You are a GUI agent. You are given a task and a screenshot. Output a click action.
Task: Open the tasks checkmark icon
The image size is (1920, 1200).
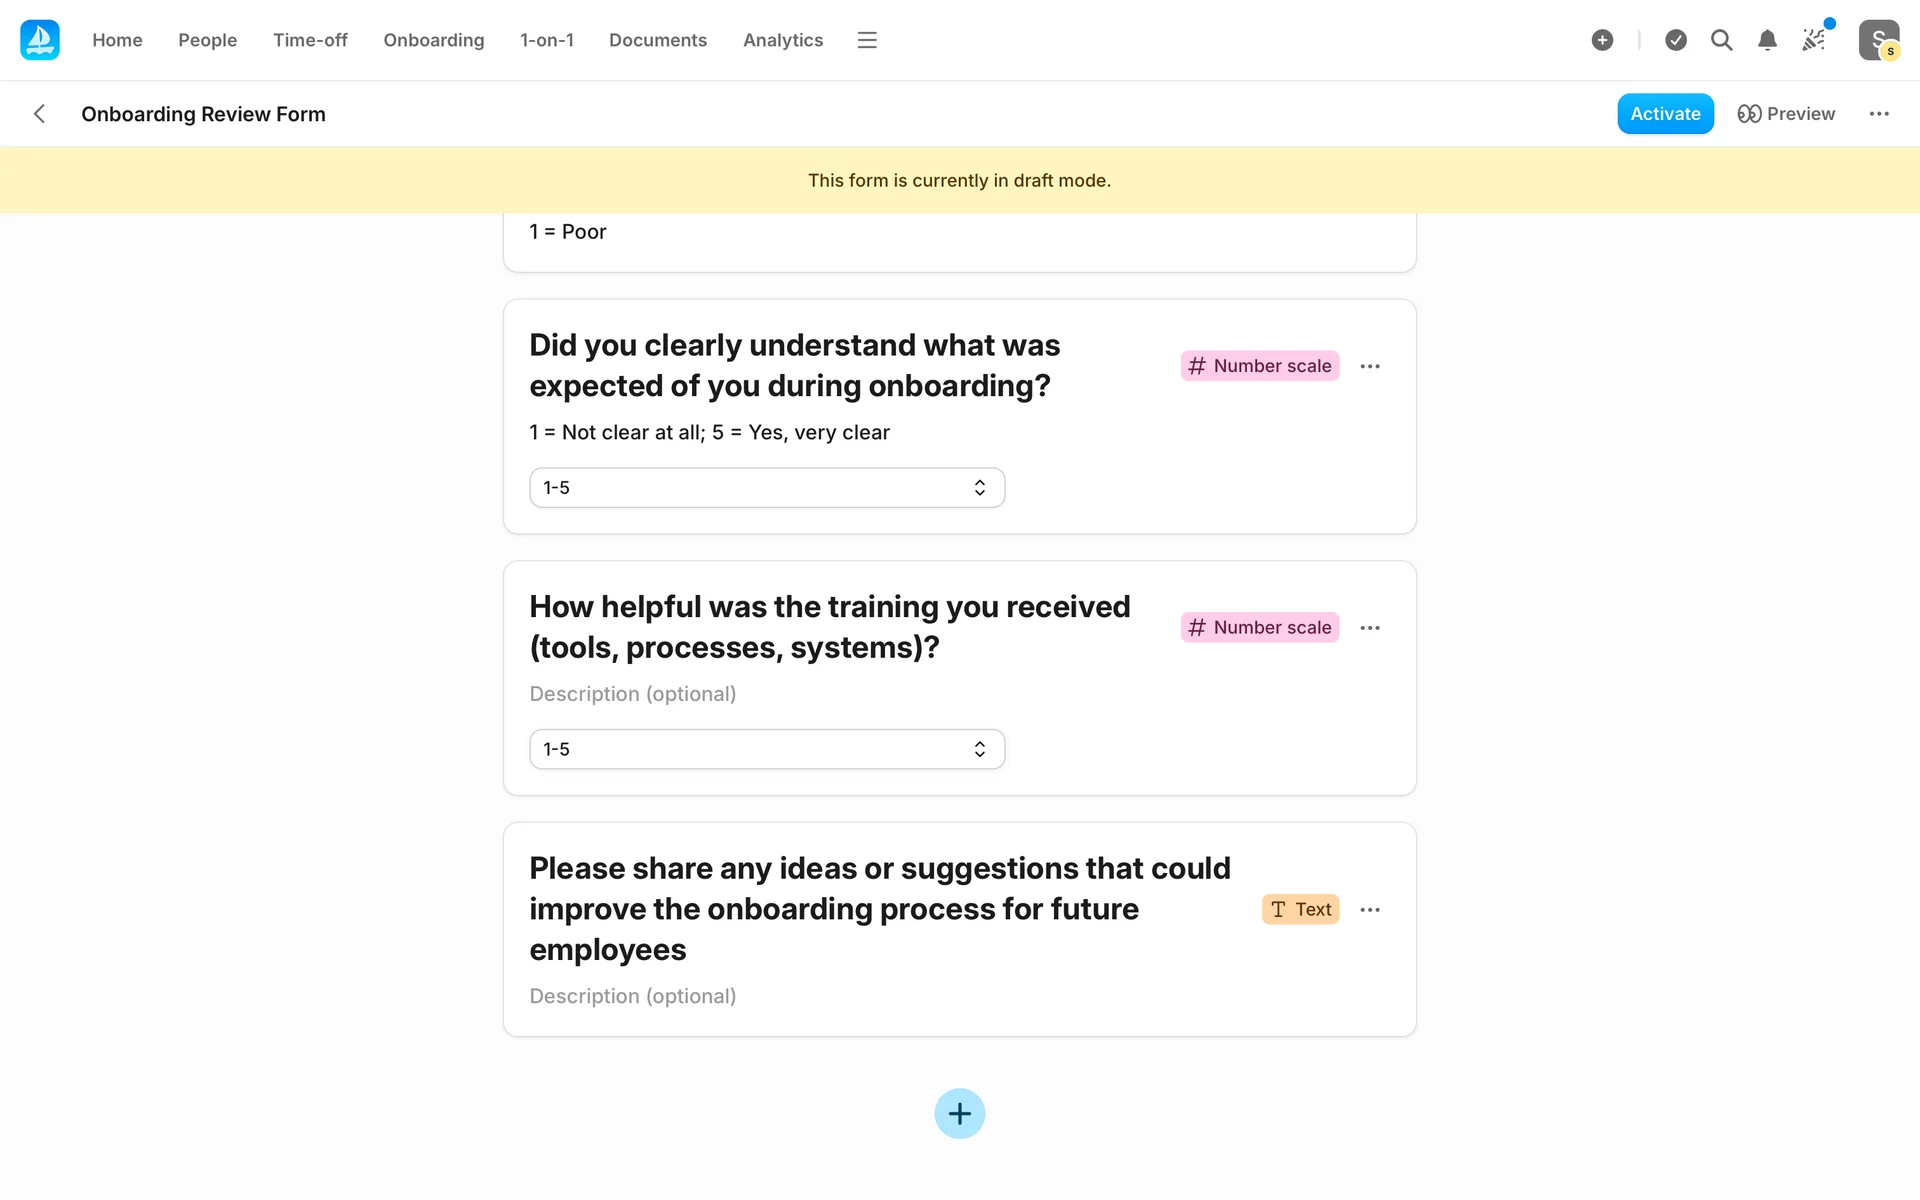point(1676,40)
